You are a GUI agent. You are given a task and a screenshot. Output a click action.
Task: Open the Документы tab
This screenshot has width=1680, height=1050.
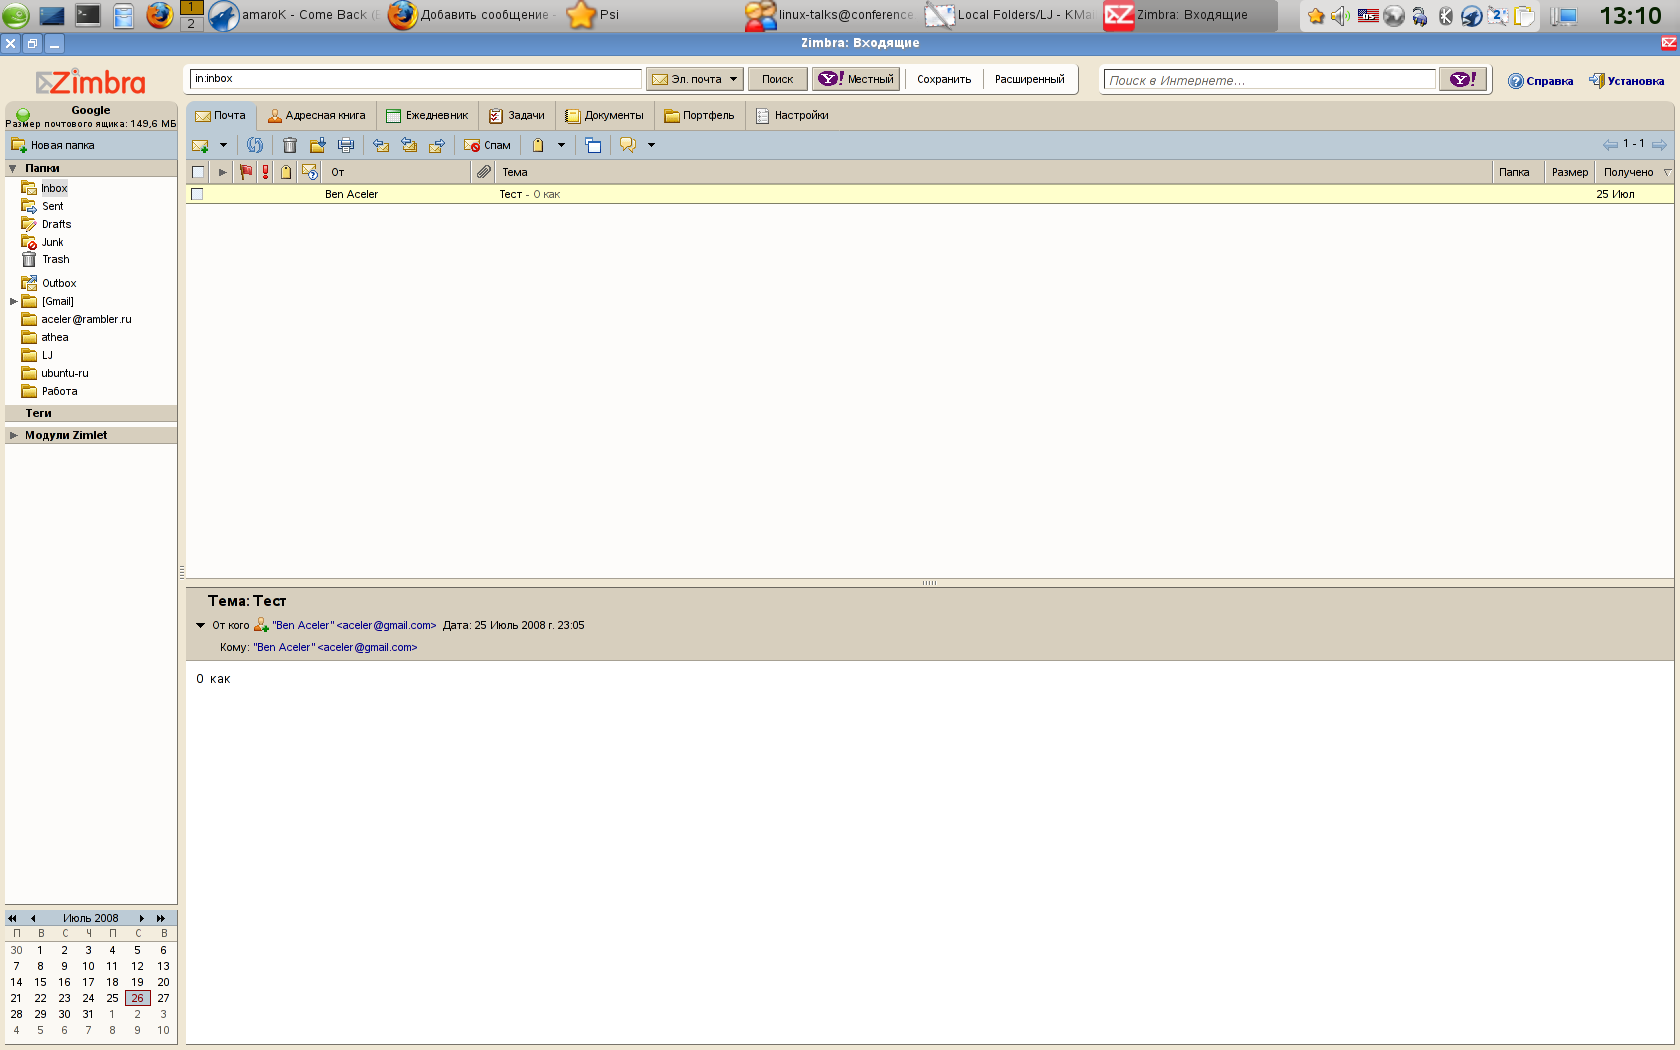coord(604,116)
